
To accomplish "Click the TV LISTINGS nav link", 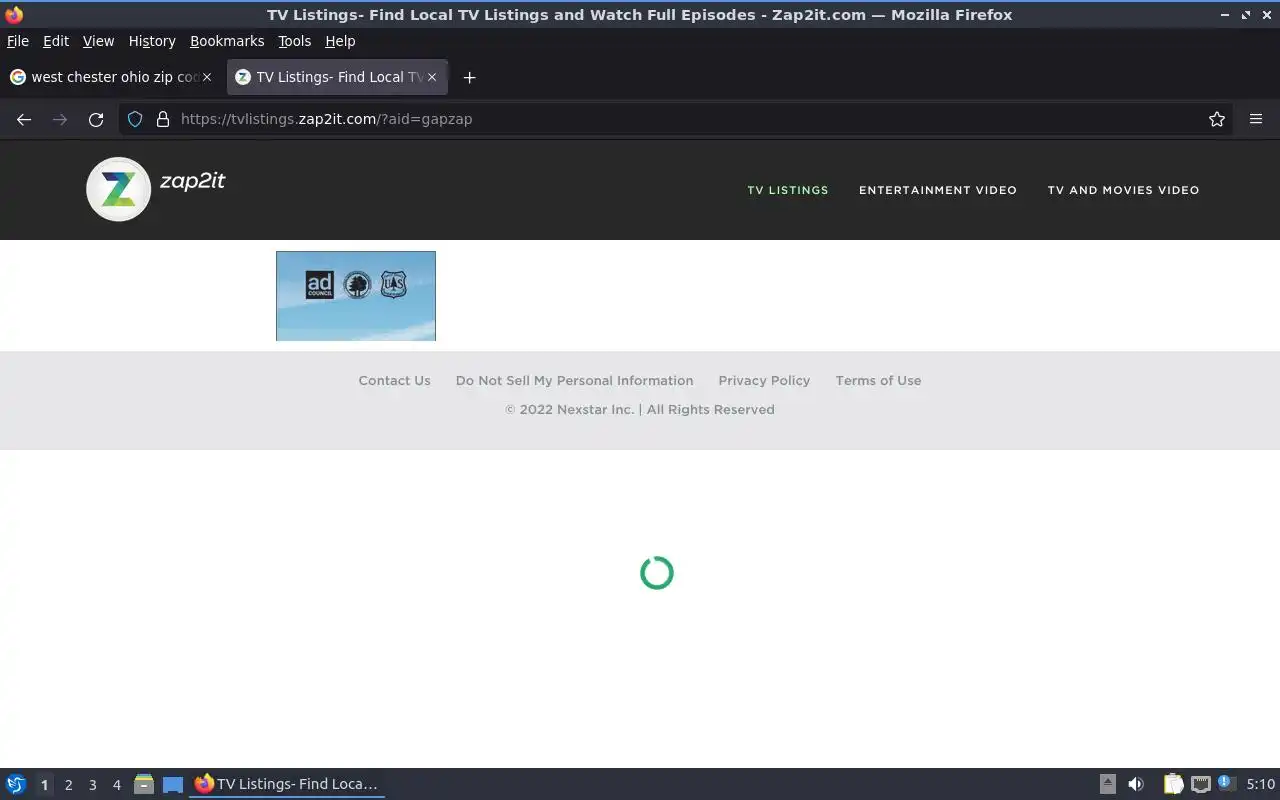I will 788,190.
